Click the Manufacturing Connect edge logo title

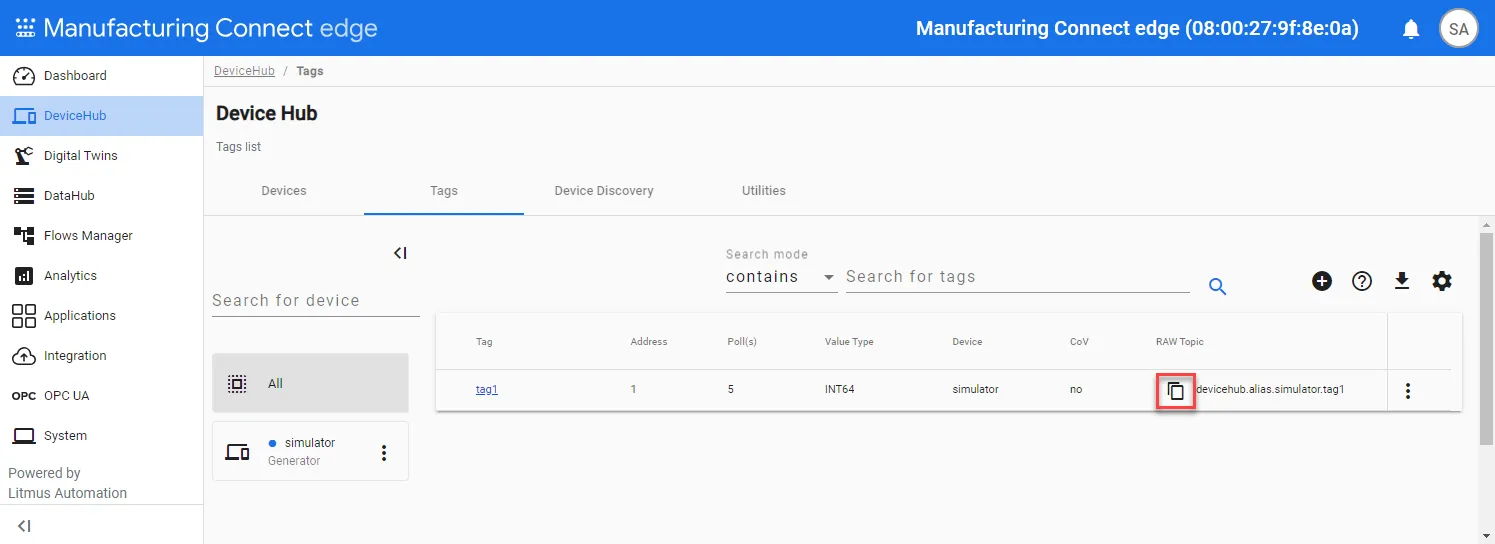(x=210, y=28)
